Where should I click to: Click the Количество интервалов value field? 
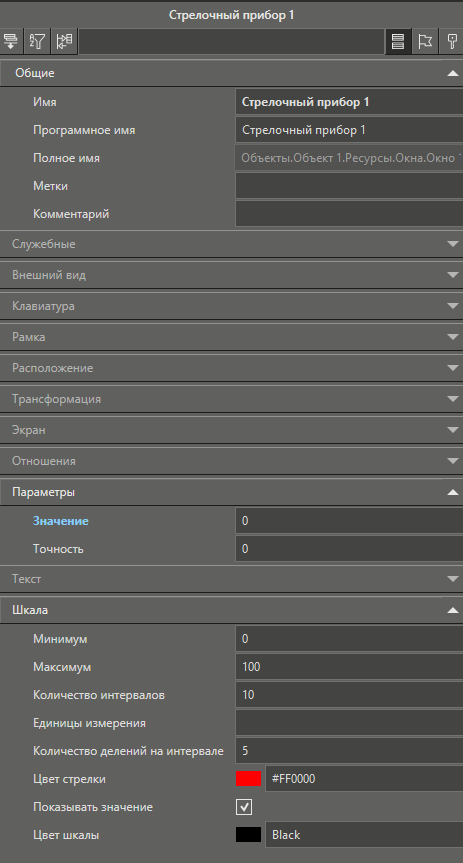pyautogui.click(x=349, y=695)
